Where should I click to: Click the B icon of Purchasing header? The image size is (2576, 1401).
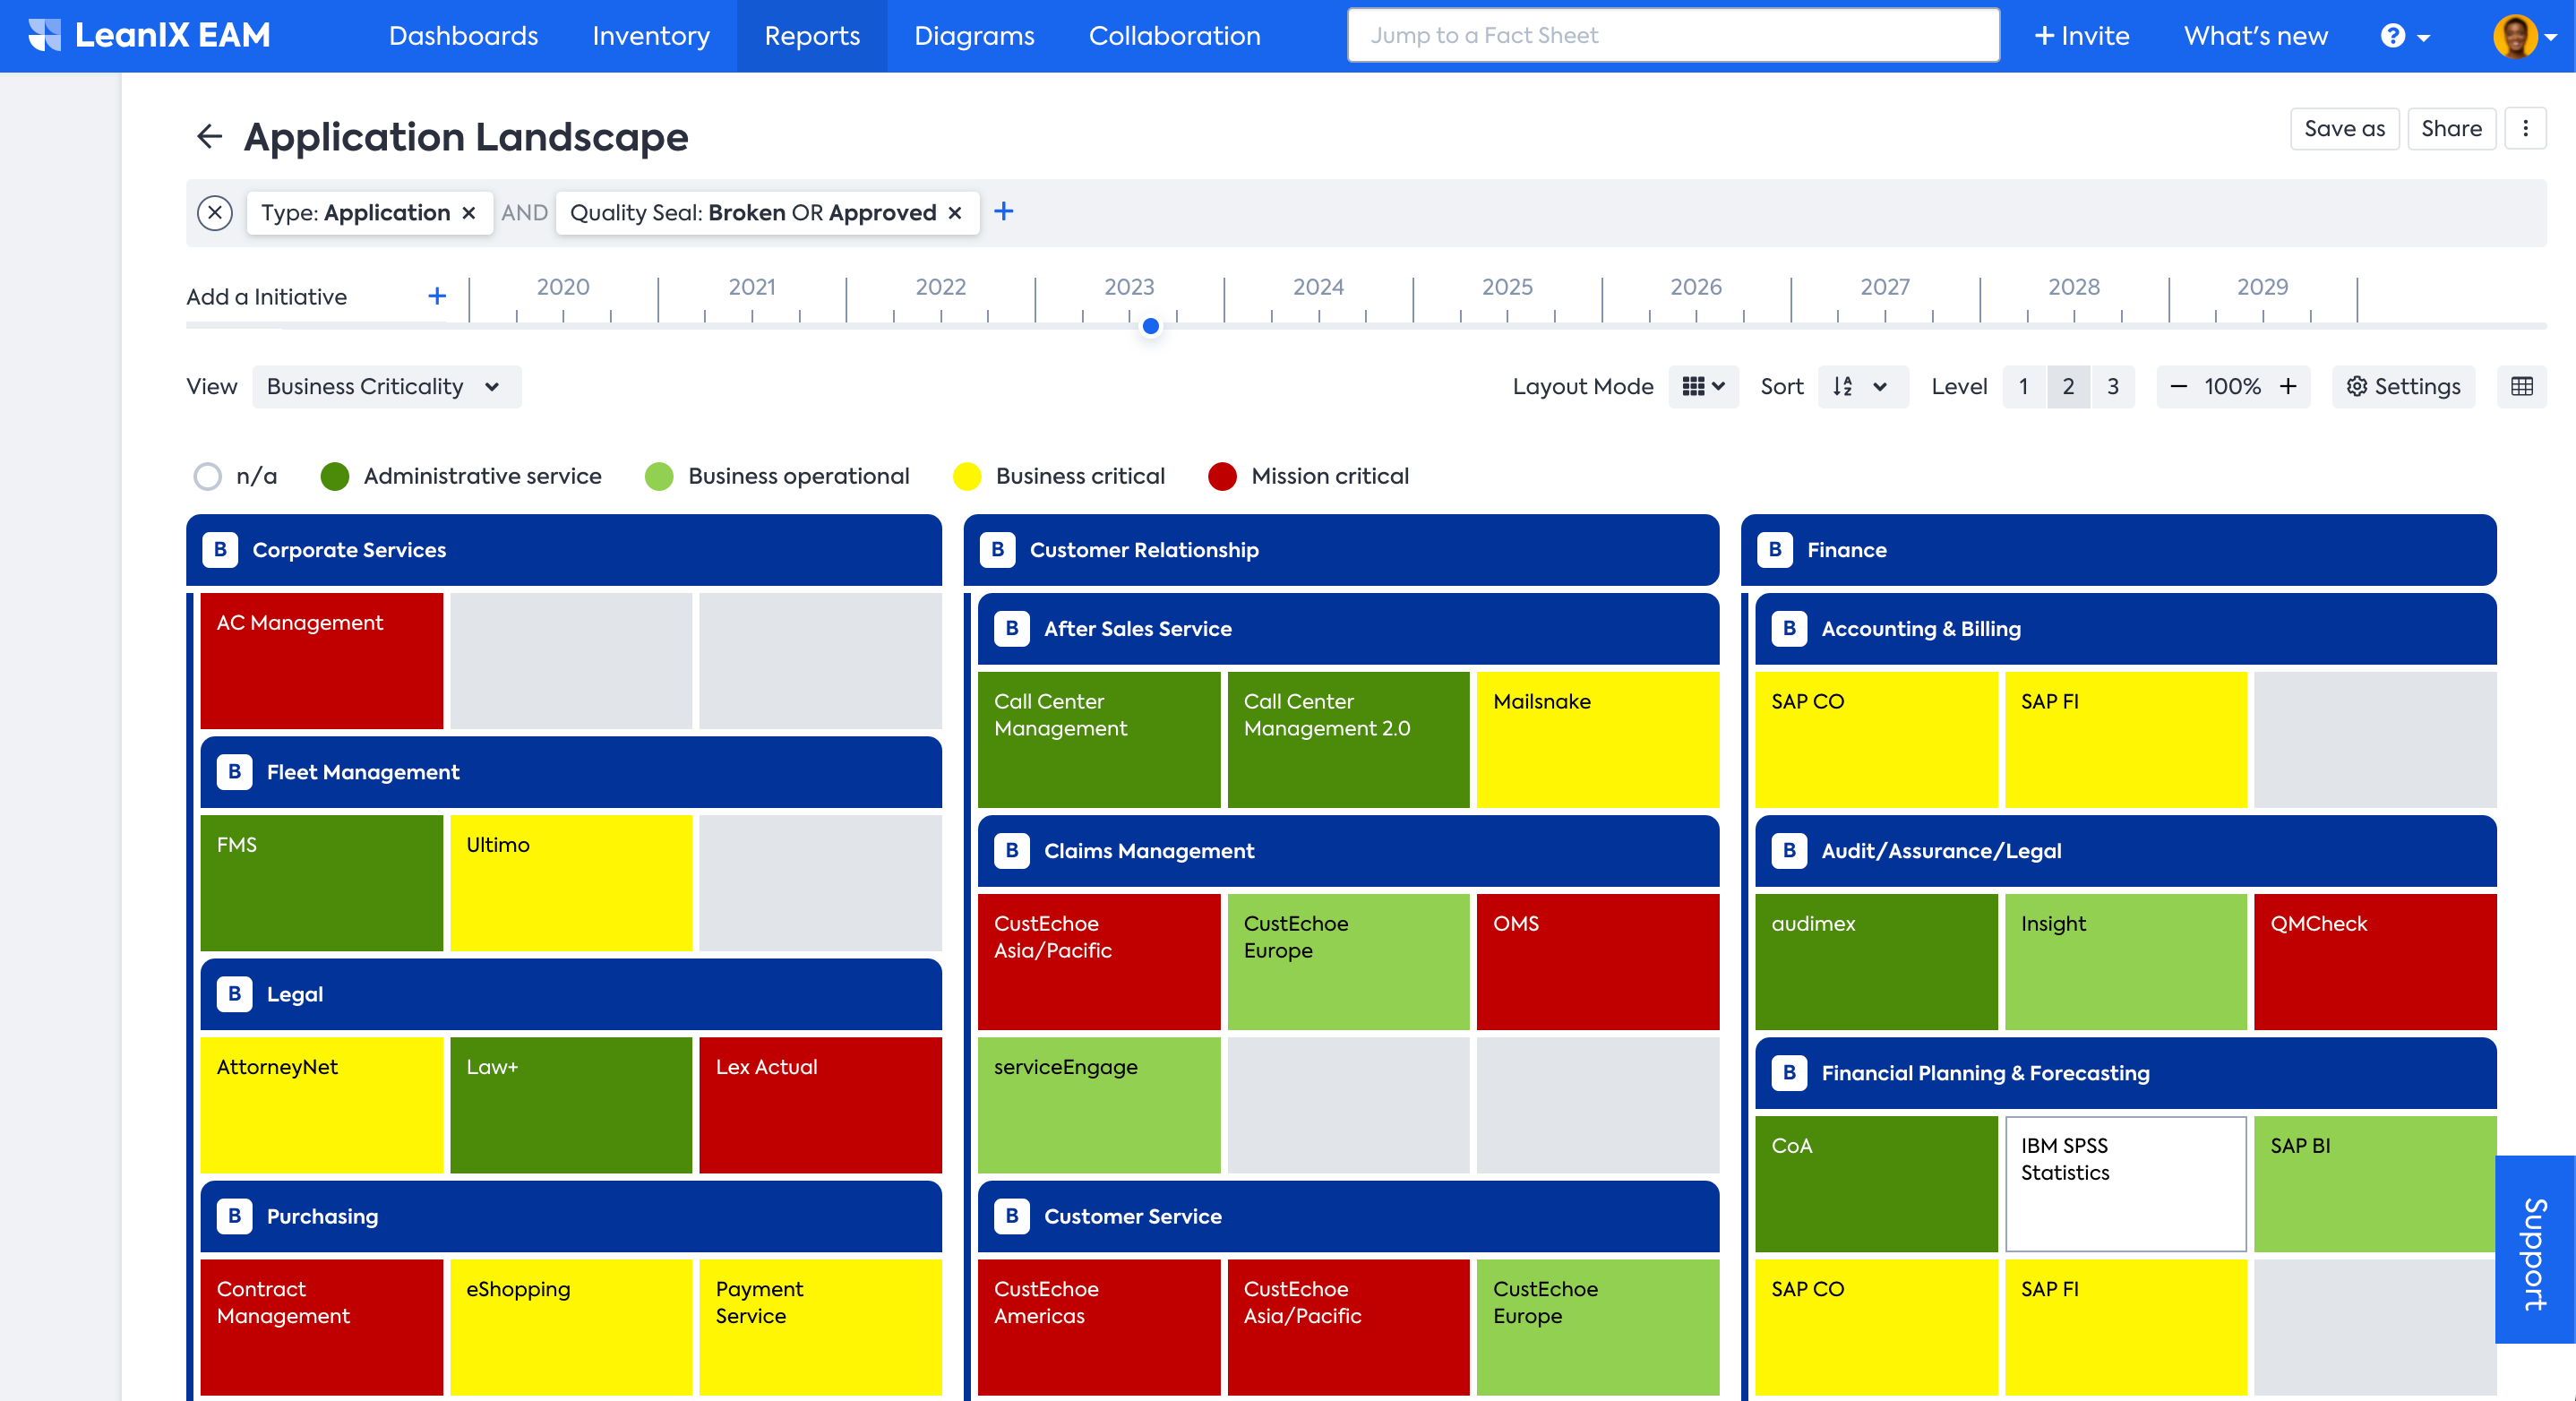coord(234,1216)
